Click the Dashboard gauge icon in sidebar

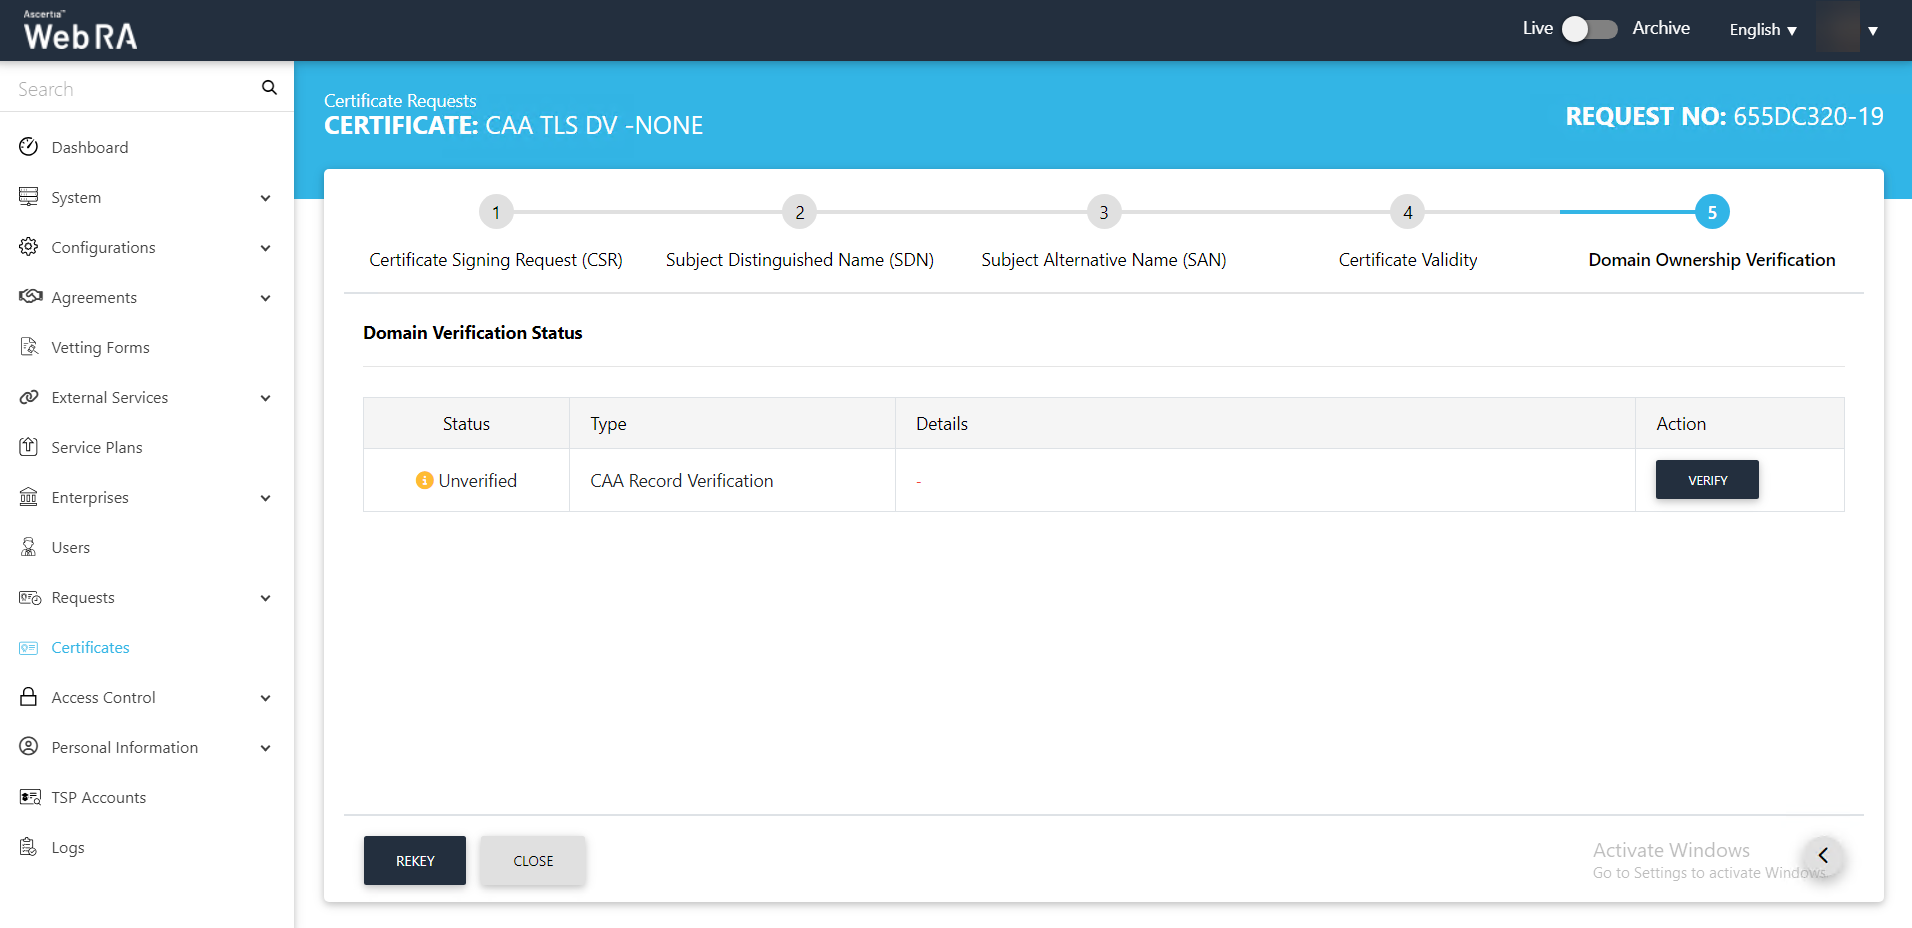coord(29,147)
